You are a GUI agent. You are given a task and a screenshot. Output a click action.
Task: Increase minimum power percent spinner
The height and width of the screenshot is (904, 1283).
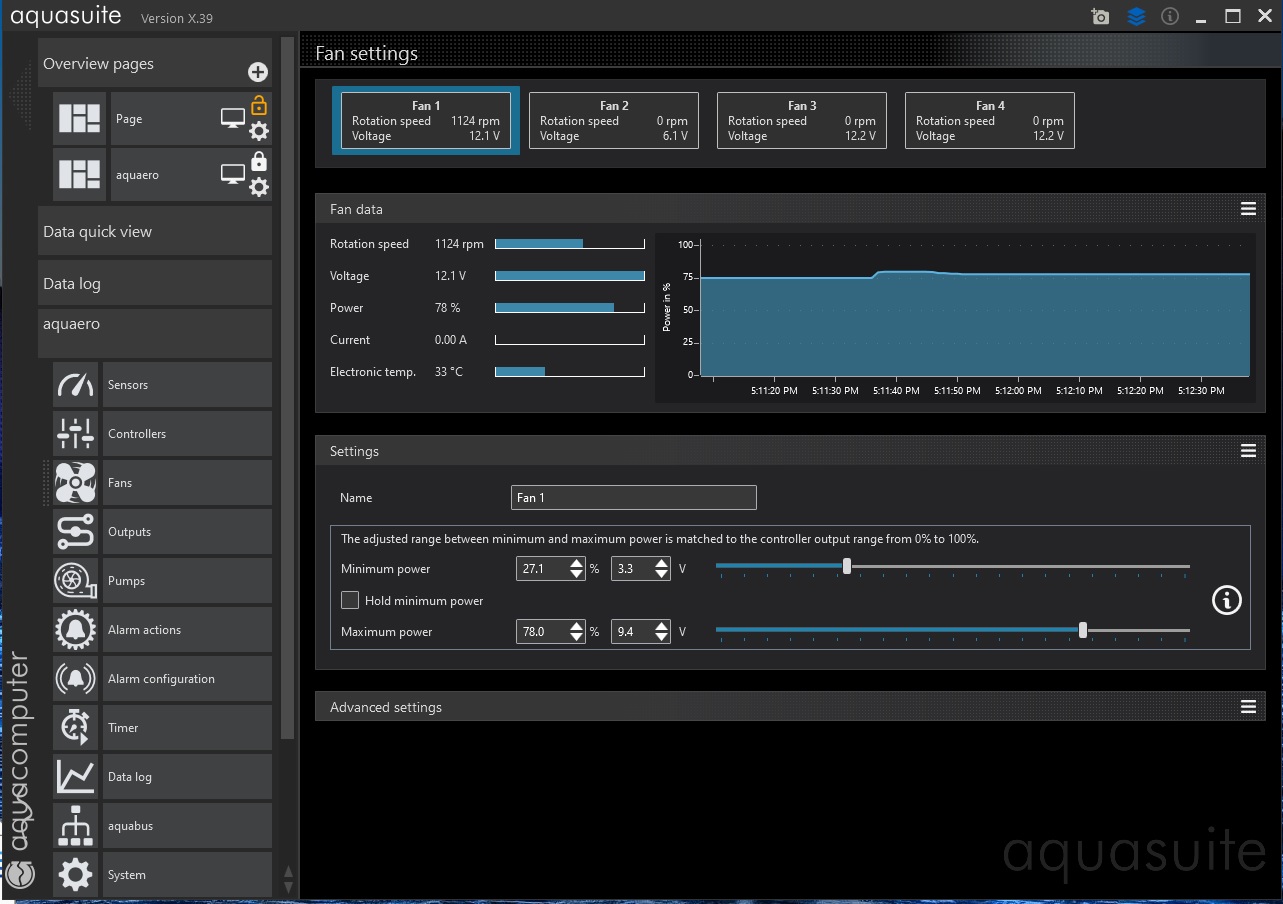577,563
